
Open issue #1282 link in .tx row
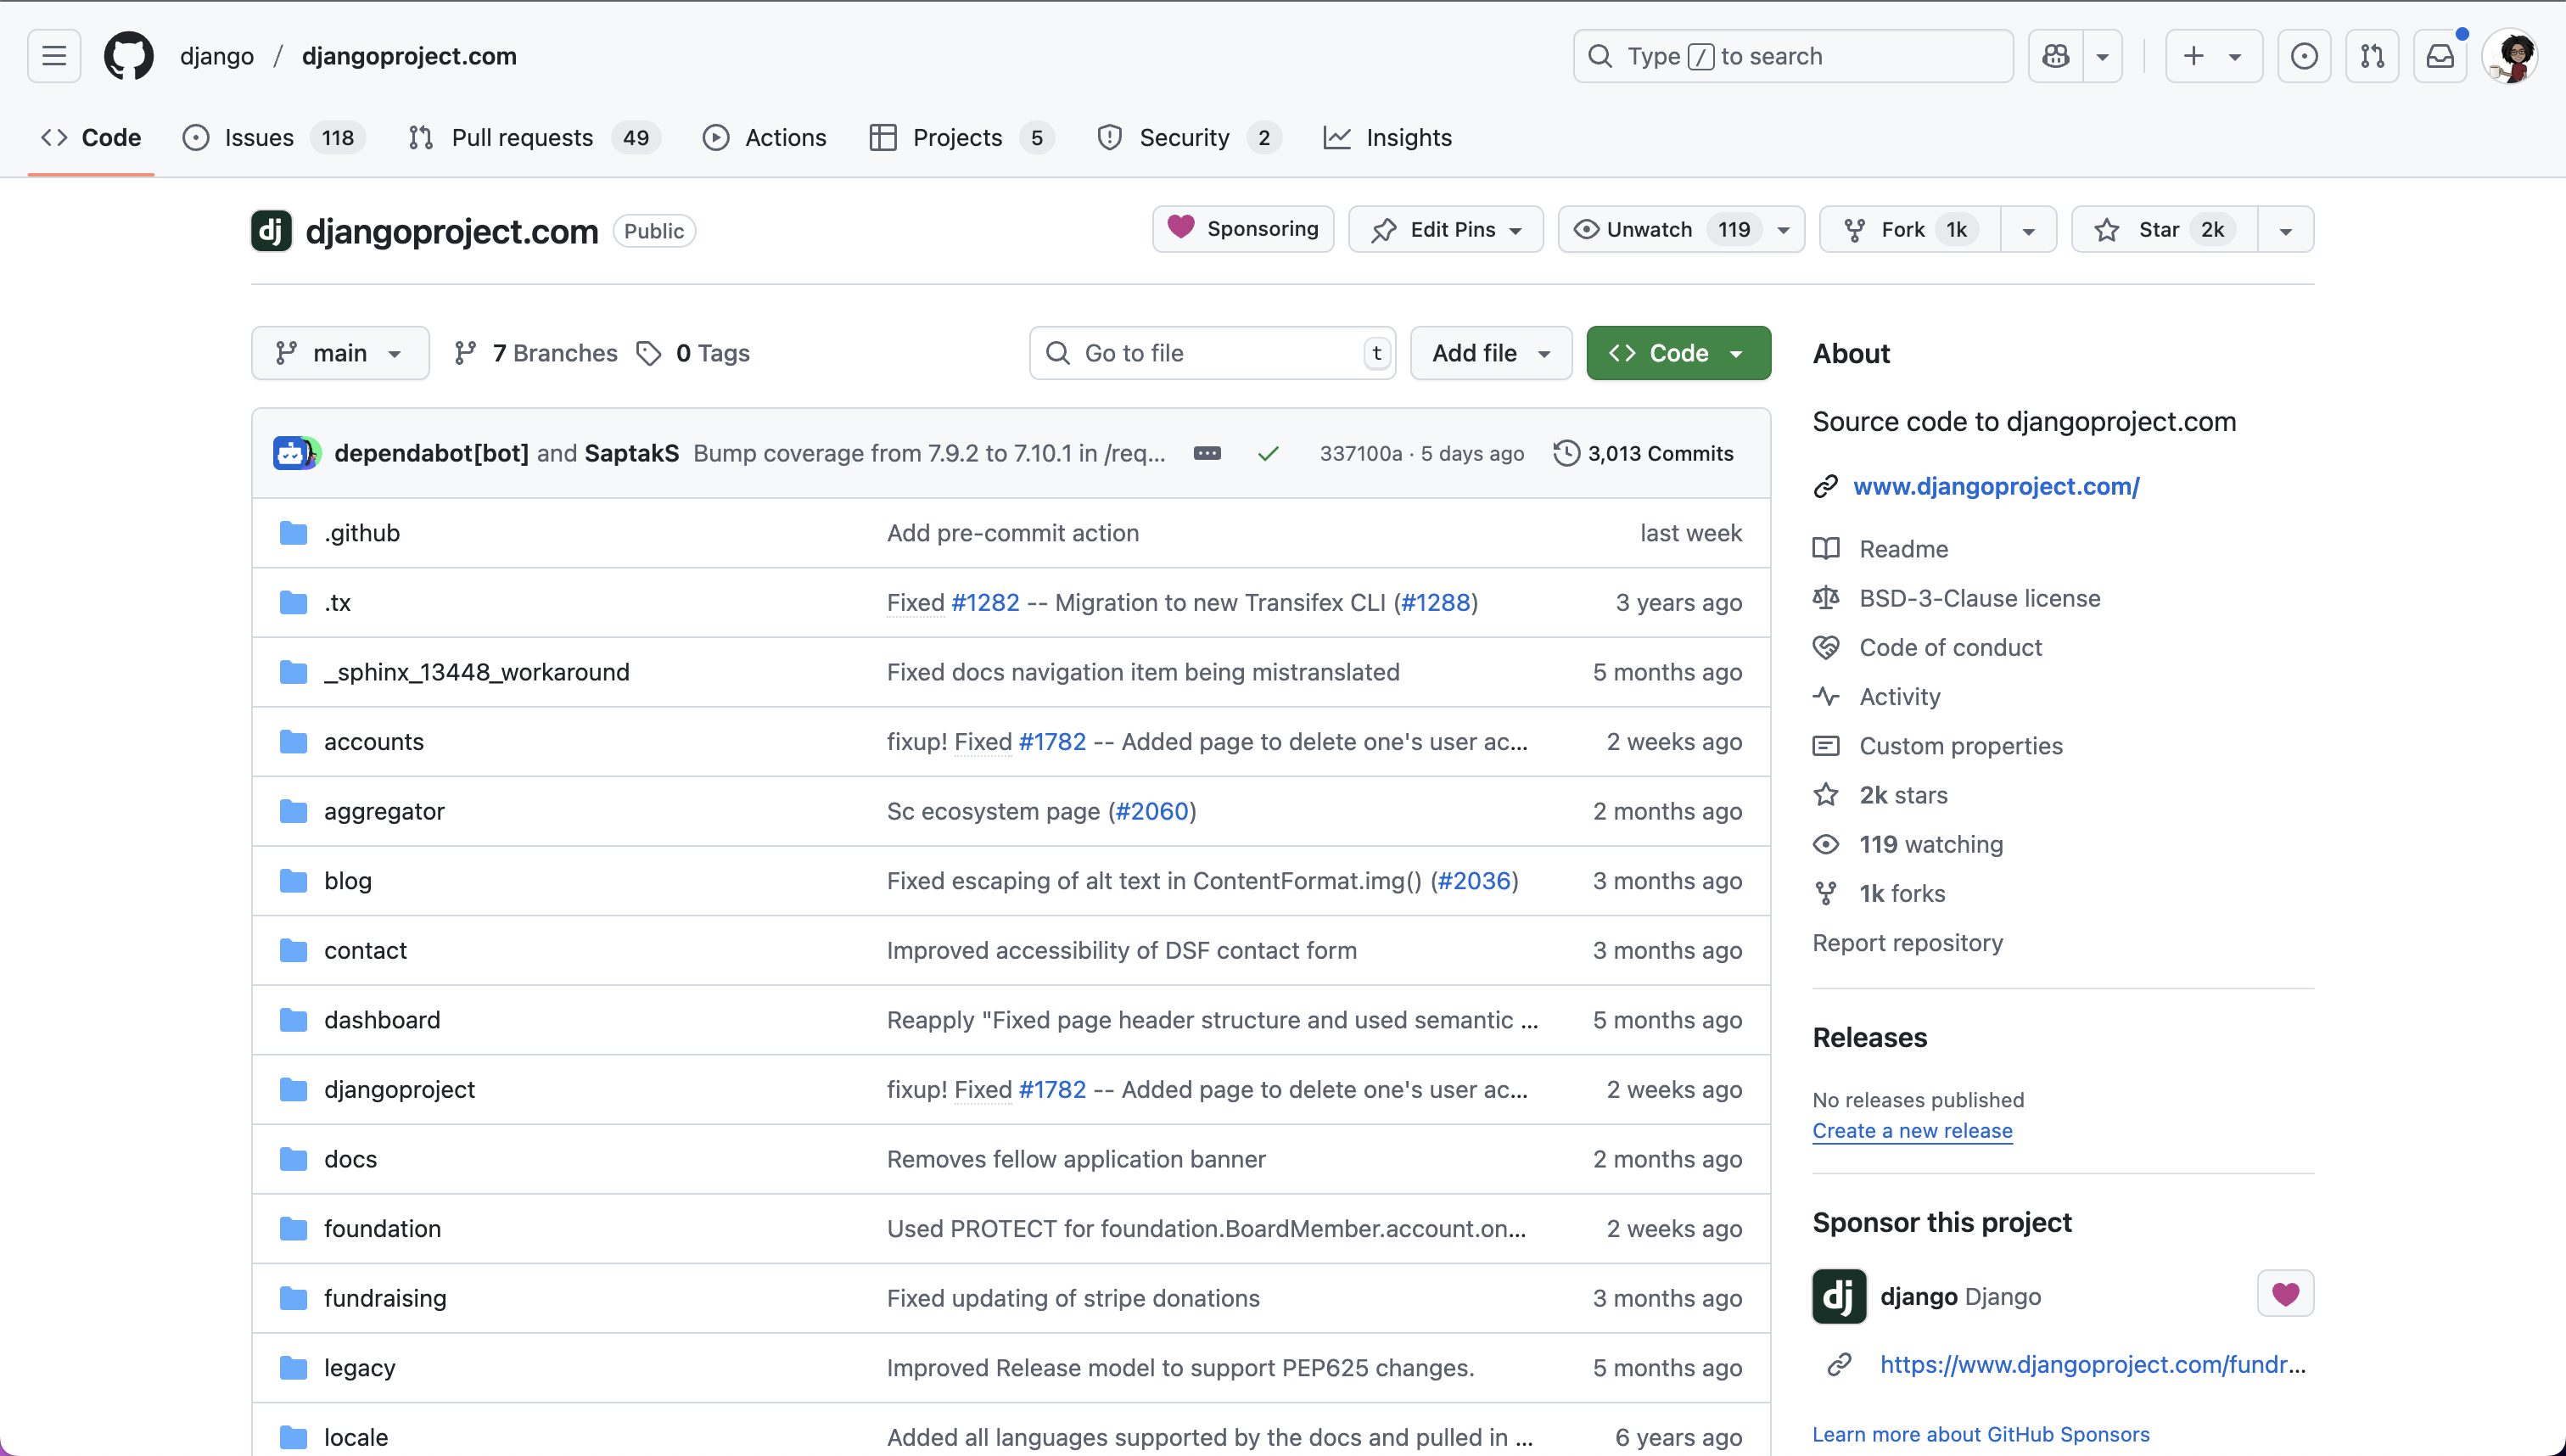coord(986,603)
